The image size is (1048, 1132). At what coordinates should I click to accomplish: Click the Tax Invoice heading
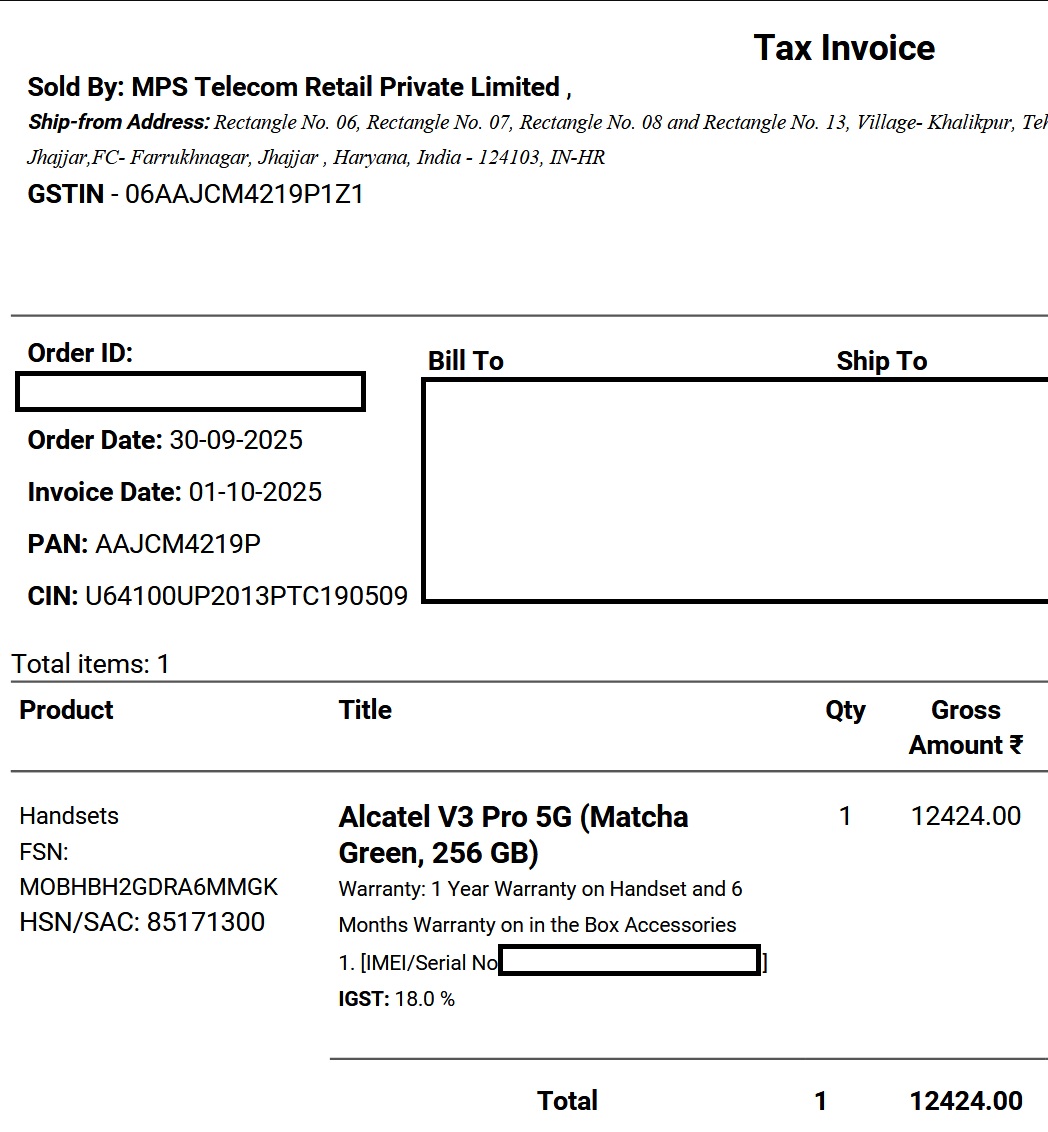coord(844,48)
